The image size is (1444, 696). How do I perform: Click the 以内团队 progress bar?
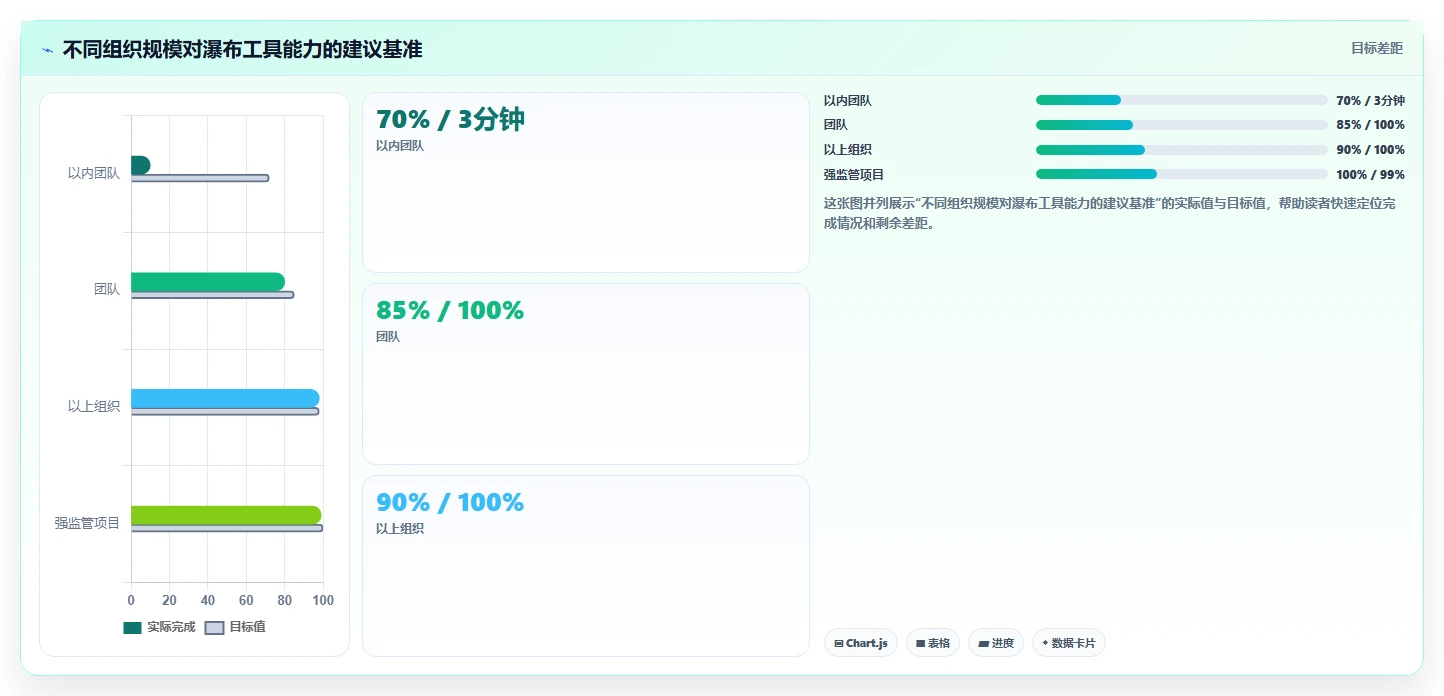1181,100
